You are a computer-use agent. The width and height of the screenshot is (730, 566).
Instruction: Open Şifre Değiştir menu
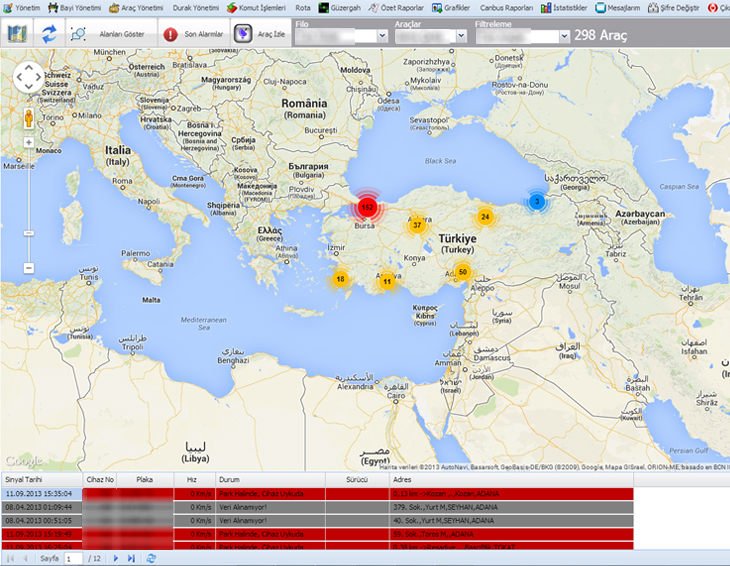click(x=674, y=7)
